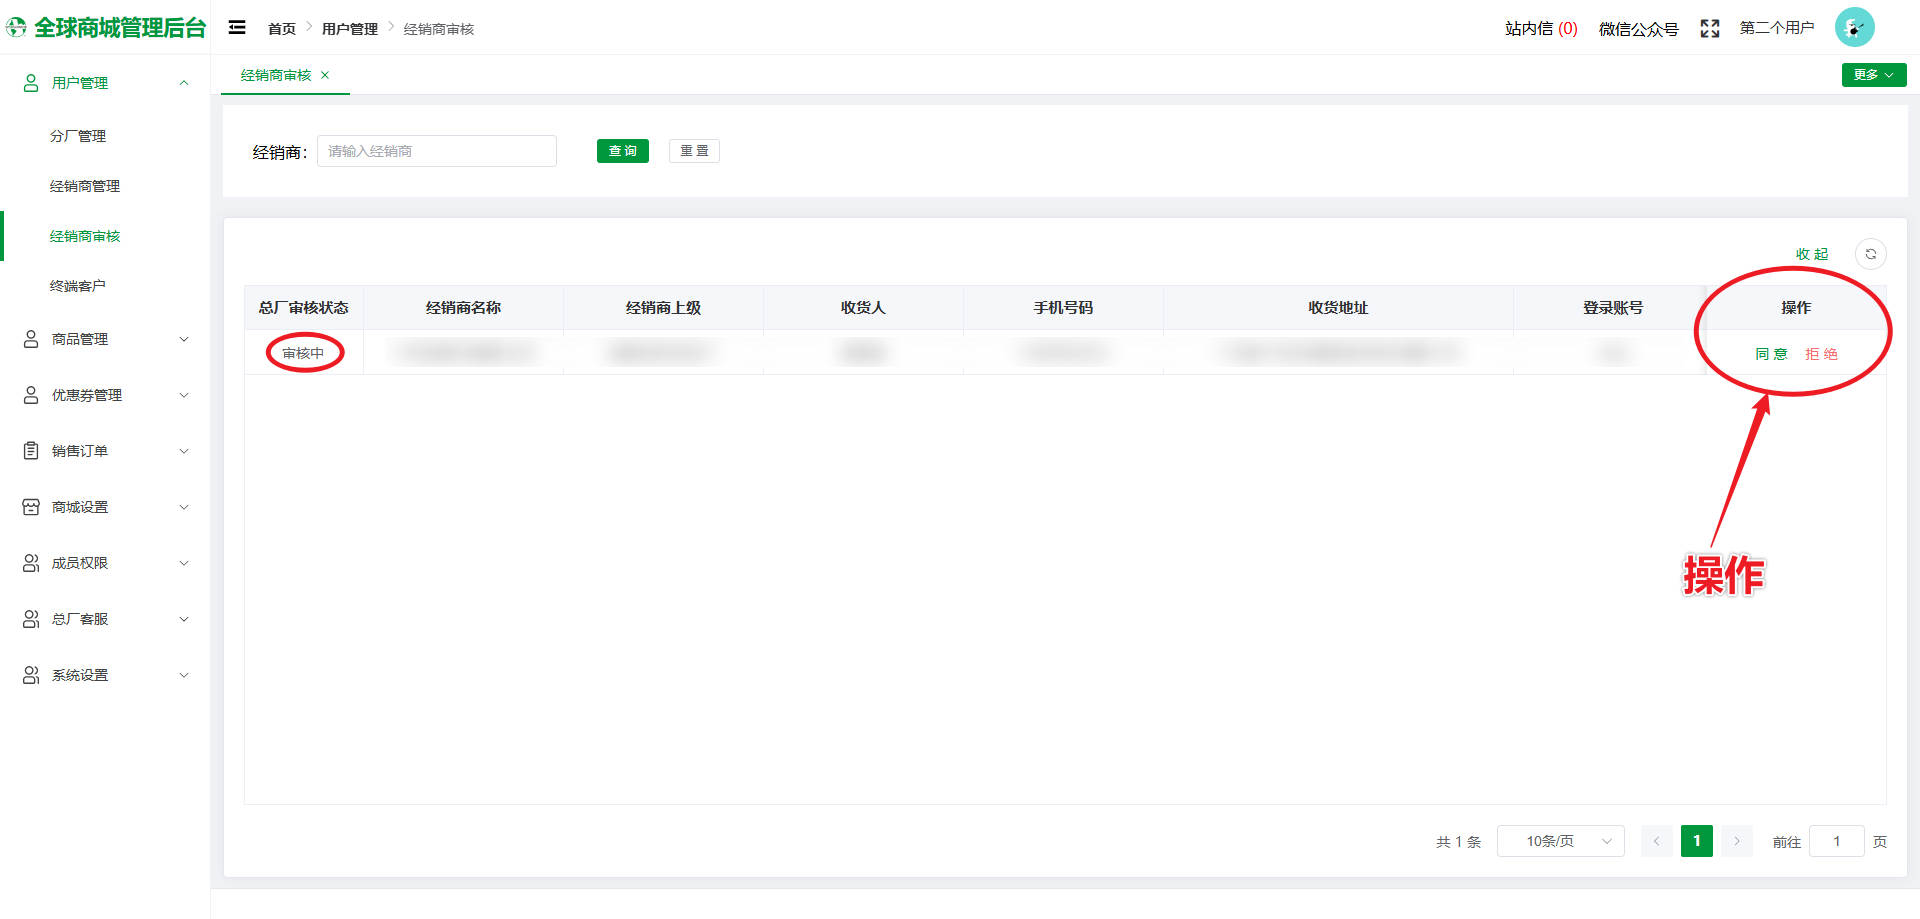Open the 10条/页 page size dropdown
This screenshot has width=1920, height=919.
click(1560, 841)
